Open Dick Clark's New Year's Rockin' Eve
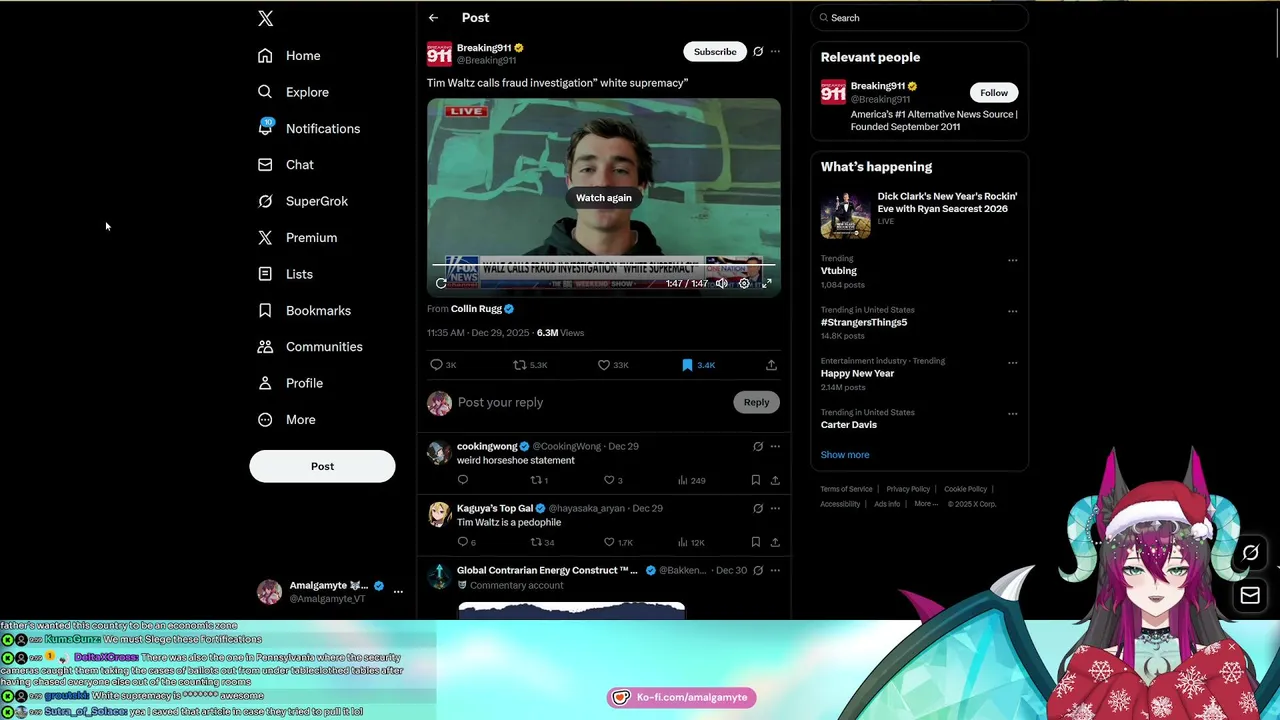The width and height of the screenshot is (1280, 720). pos(919,213)
